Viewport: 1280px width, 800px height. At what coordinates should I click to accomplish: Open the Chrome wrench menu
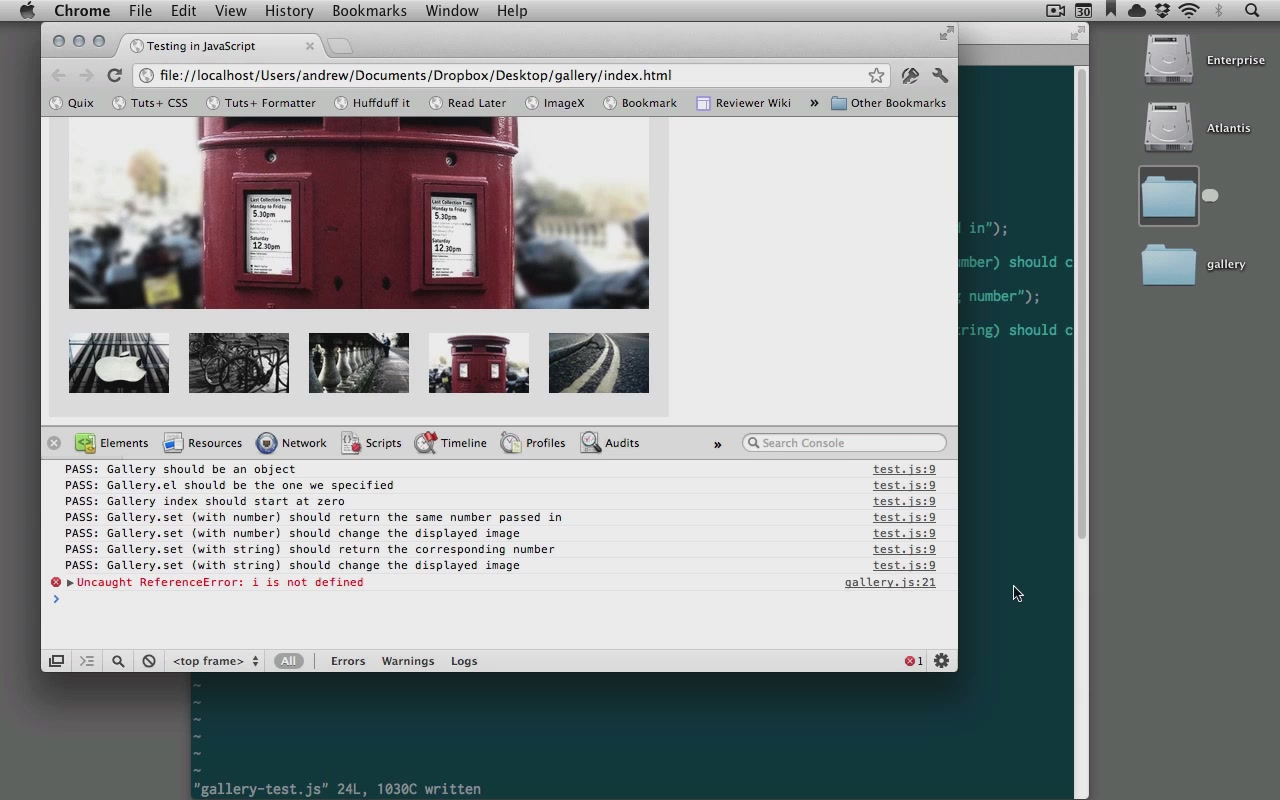(940, 75)
